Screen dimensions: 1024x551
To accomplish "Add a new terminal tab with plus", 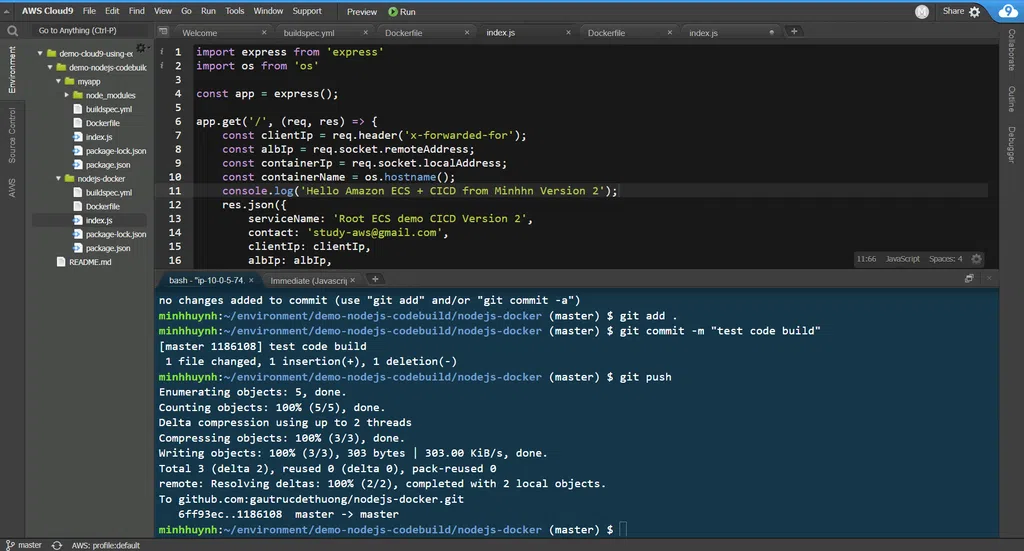I will tap(375, 279).
